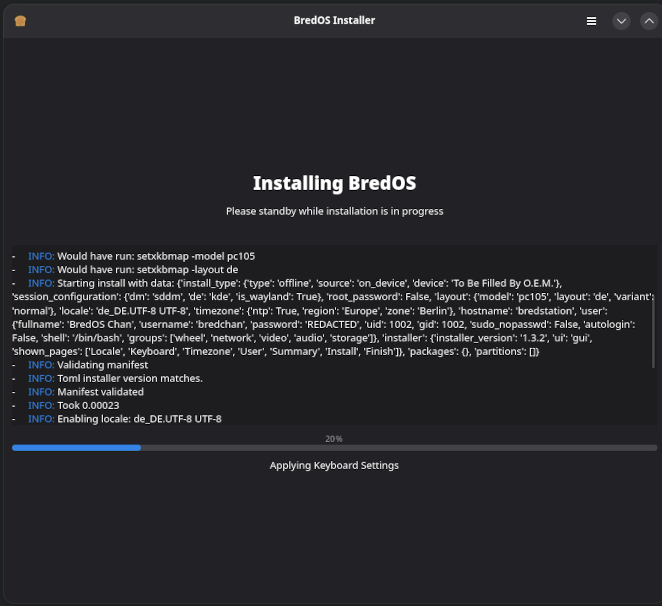Click the Applying Keyboard Settings status text

coord(334,466)
